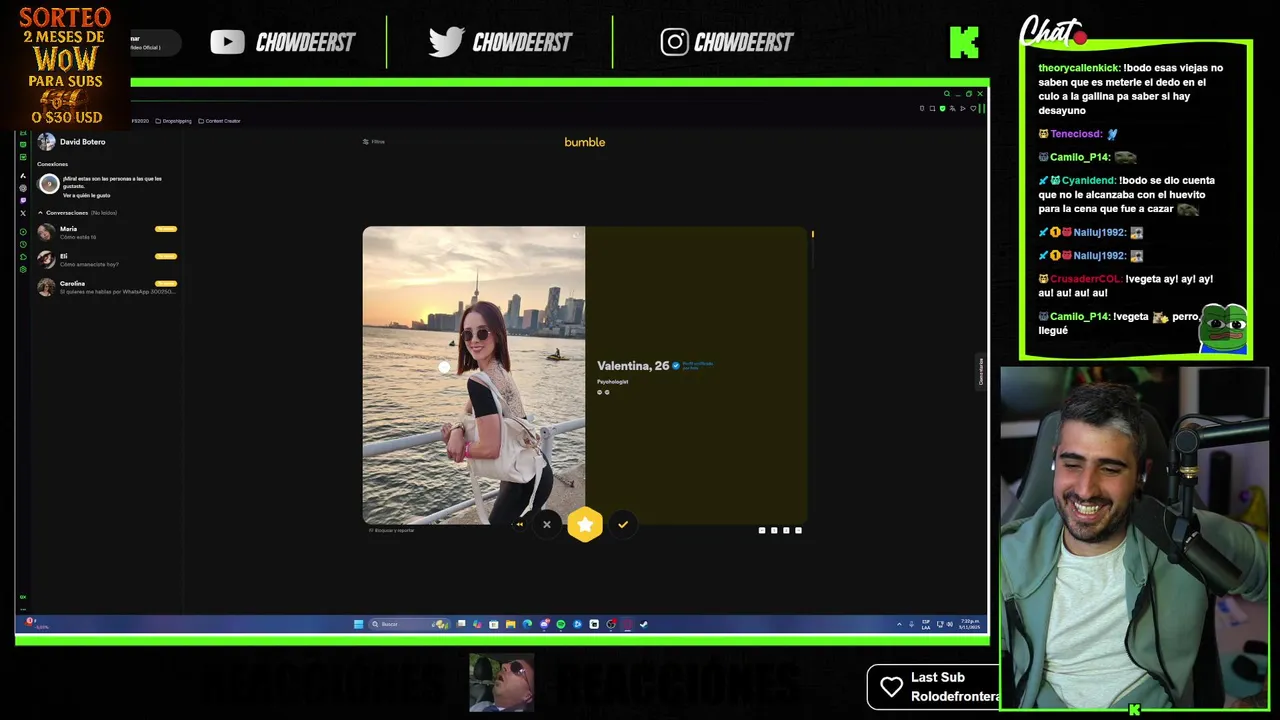Click the taskbar Buscar search box
1280x720 pixels.
[x=409, y=624]
